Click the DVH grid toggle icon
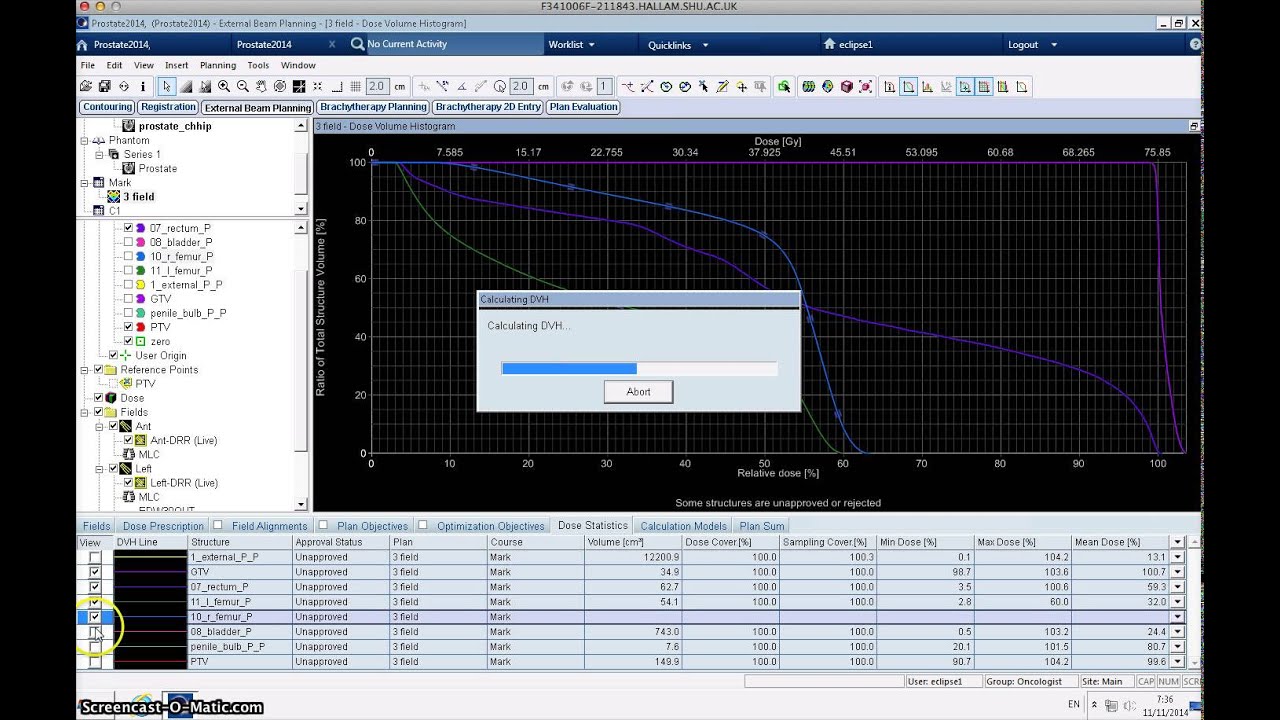This screenshot has height=720, width=1280. tap(984, 86)
